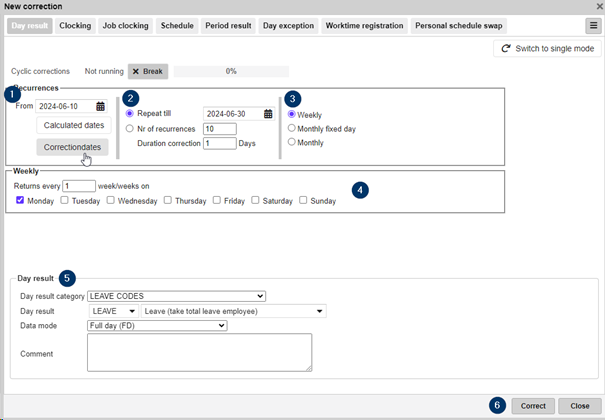Switch to Personal schedule swap tab

click(459, 26)
